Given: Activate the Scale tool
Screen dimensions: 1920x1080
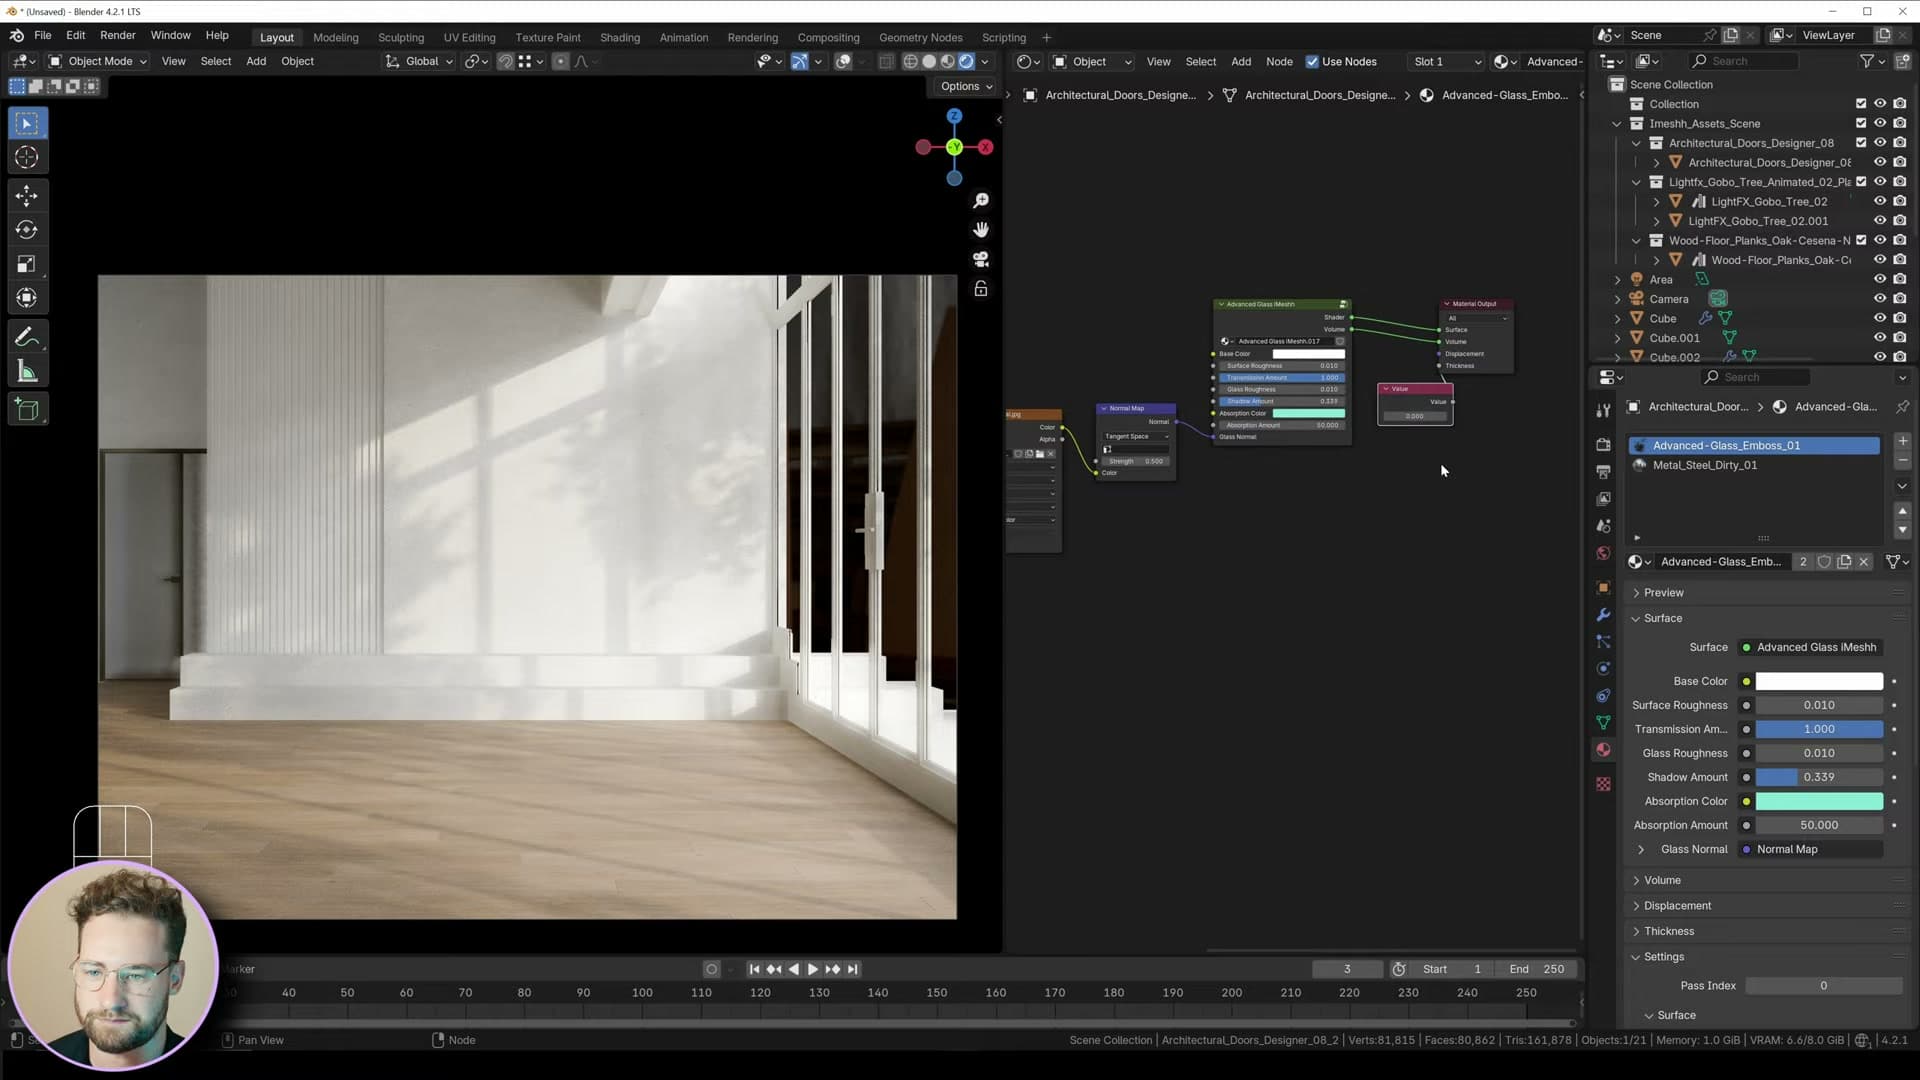Looking at the screenshot, I should point(27,264).
